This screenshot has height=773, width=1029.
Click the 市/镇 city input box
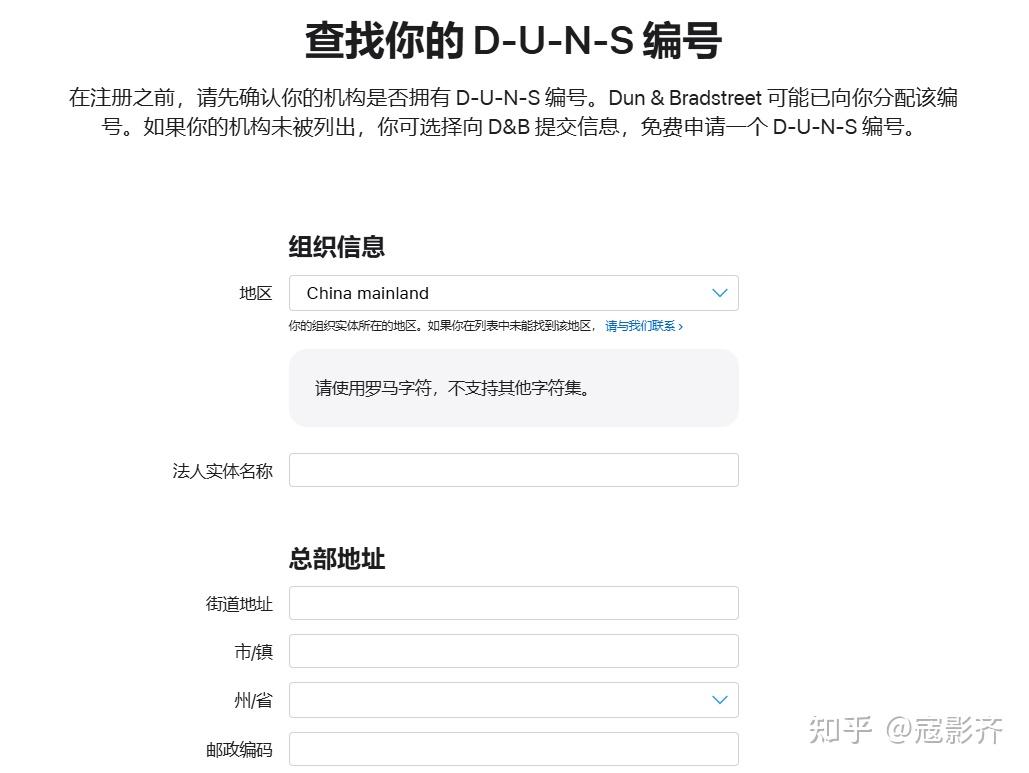pos(513,651)
